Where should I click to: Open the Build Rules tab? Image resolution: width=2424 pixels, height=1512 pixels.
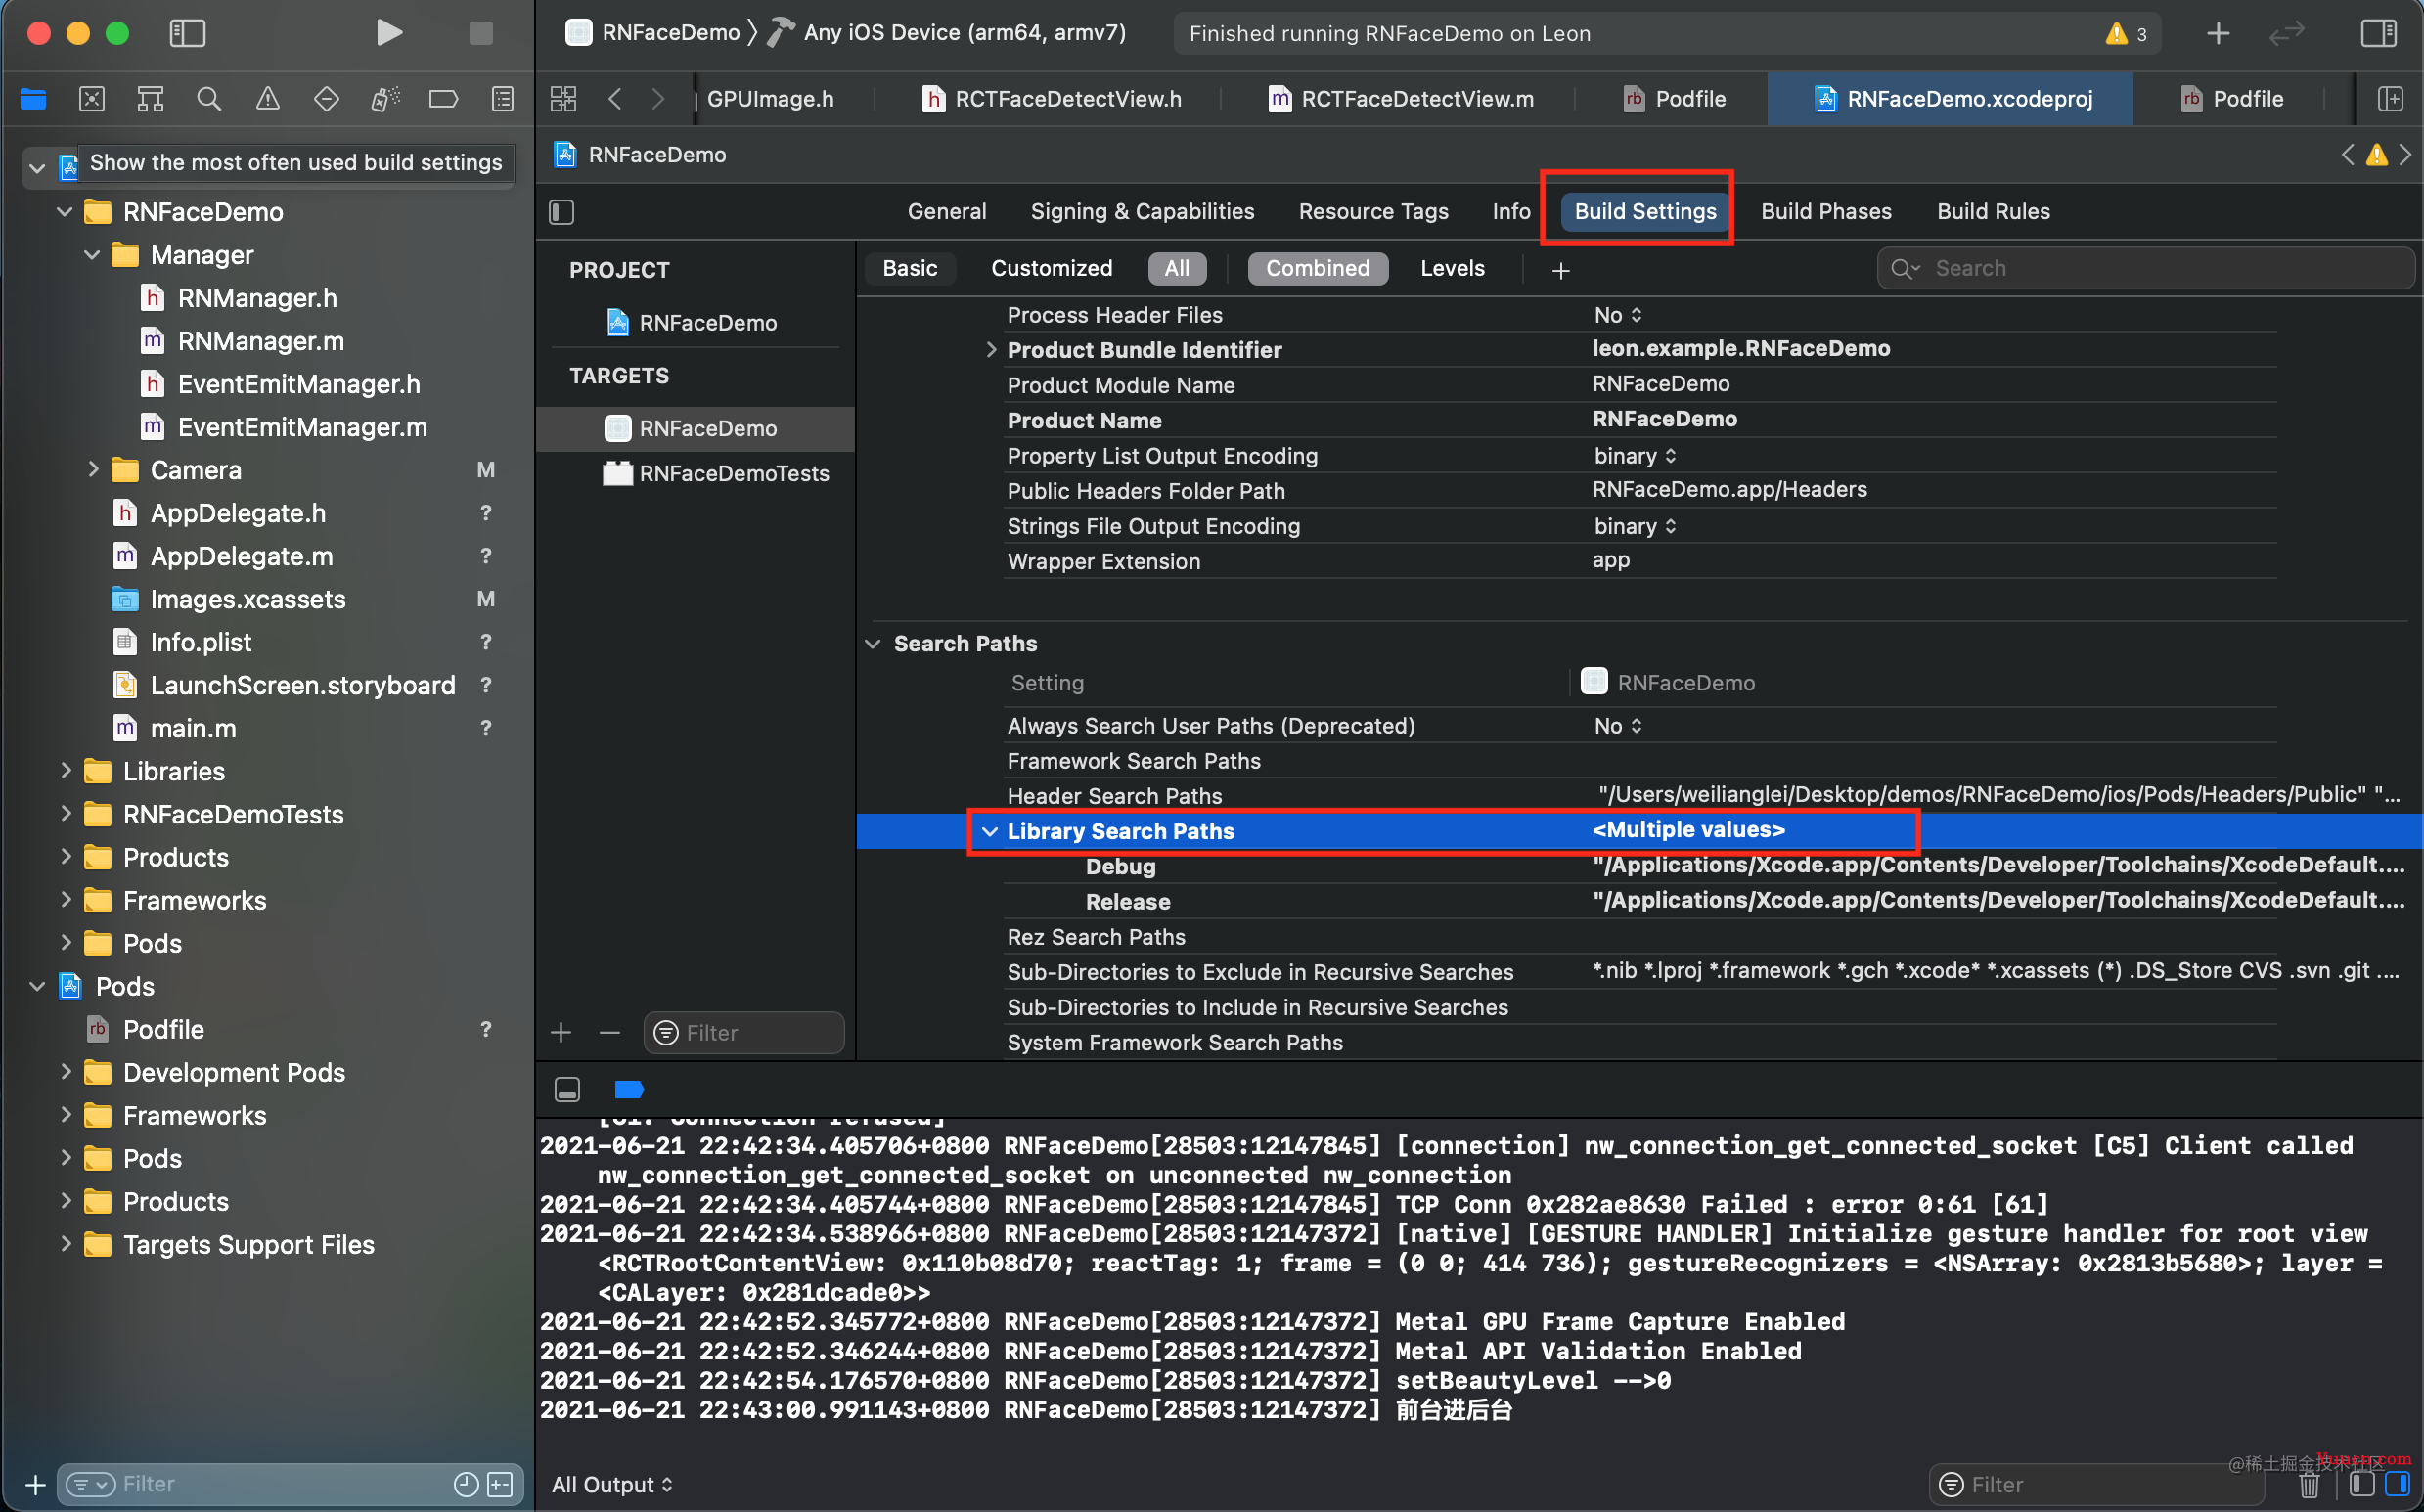[x=1992, y=212]
